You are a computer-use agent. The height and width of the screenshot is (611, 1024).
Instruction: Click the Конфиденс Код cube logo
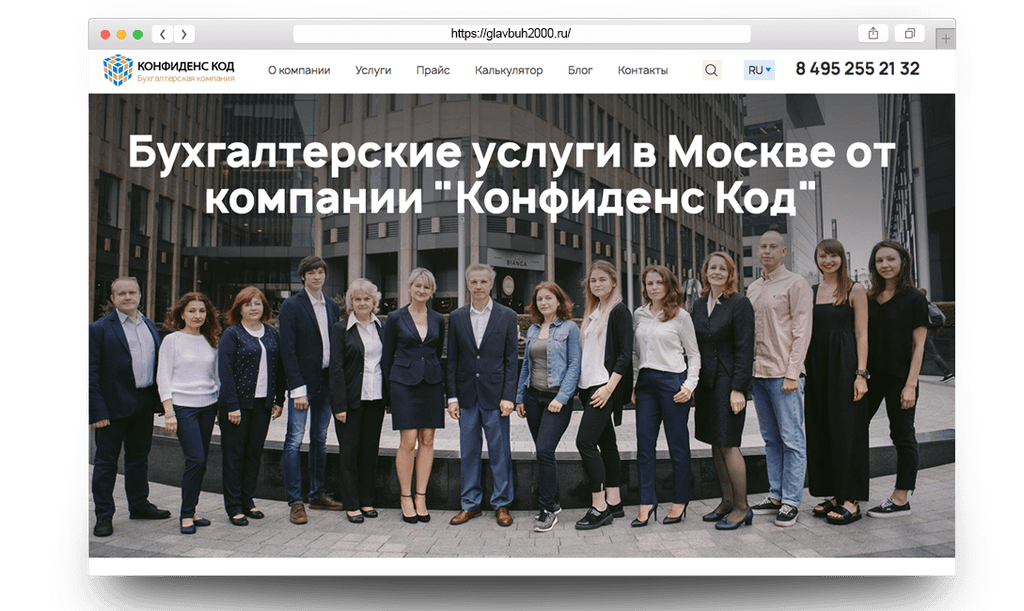point(118,70)
